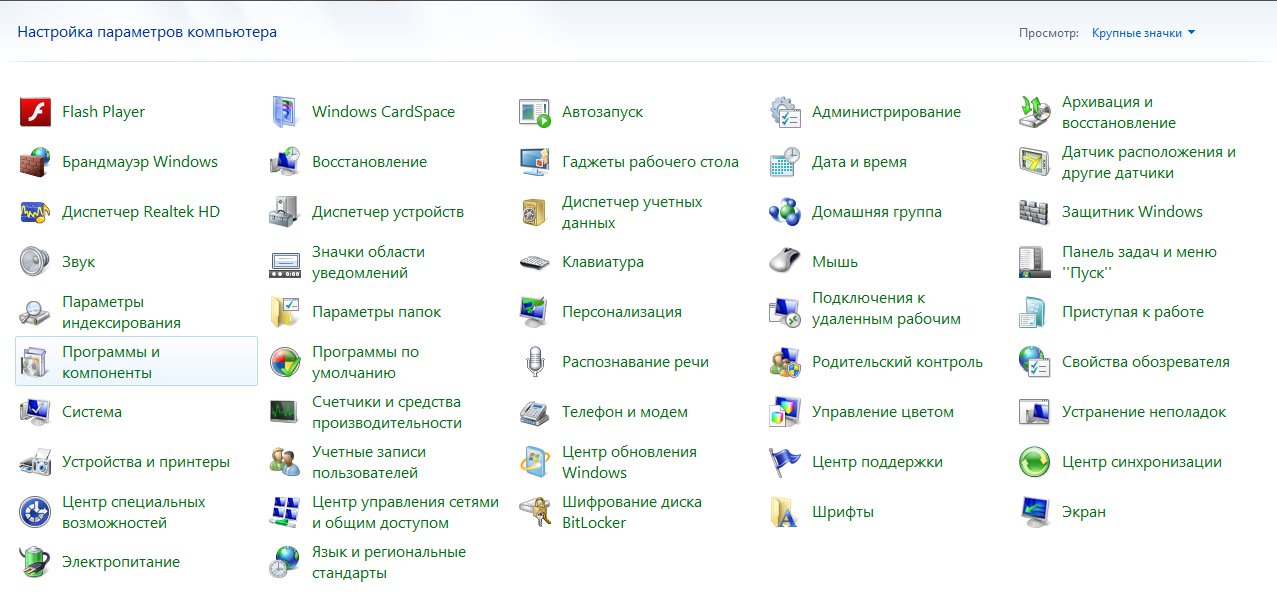The width and height of the screenshot is (1277, 605).
Task: Click the Электропитание text link
Action: pyautogui.click(x=121, y=562)
